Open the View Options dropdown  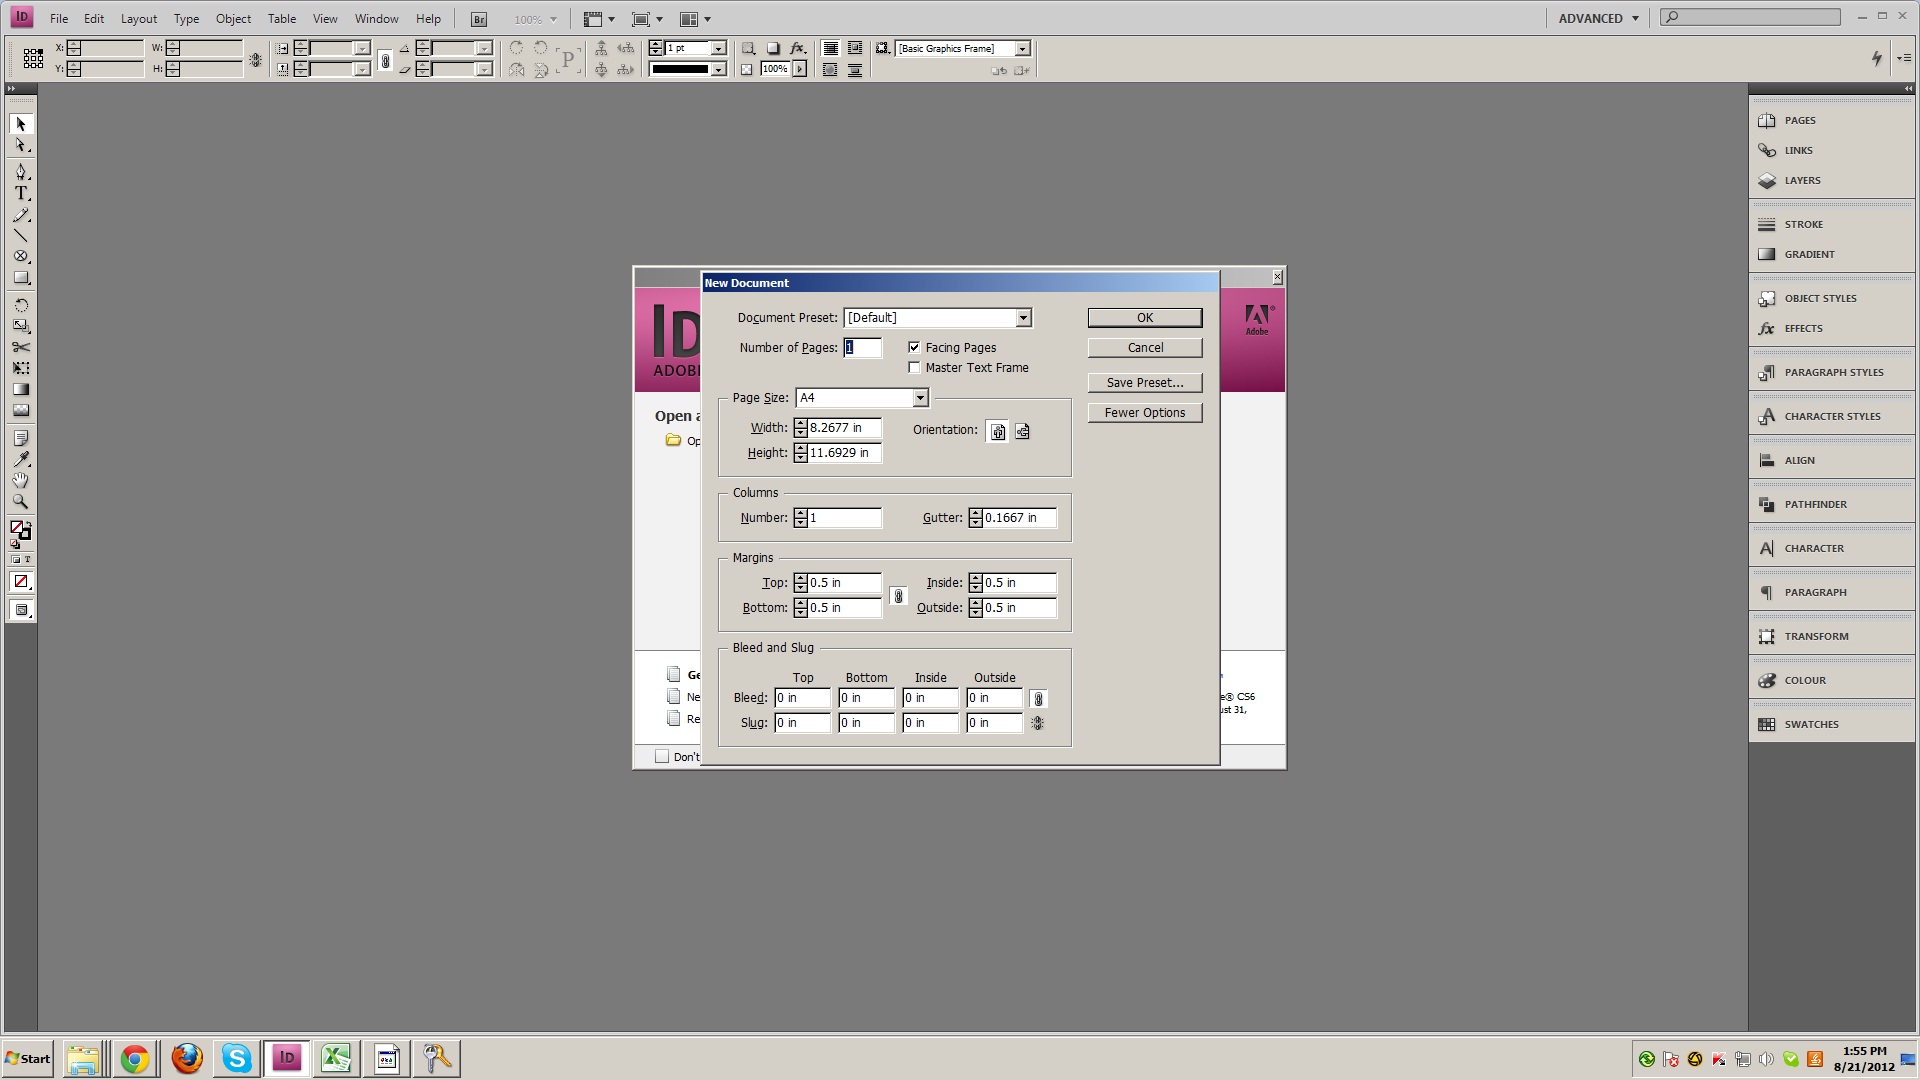(x=599, y=19)
